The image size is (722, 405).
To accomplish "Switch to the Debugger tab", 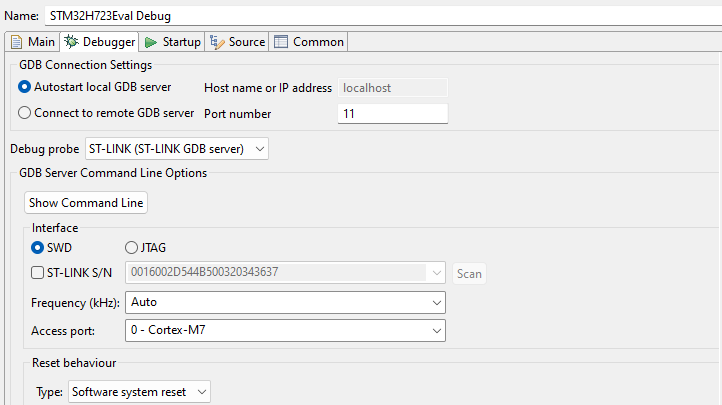I will 99,42.
